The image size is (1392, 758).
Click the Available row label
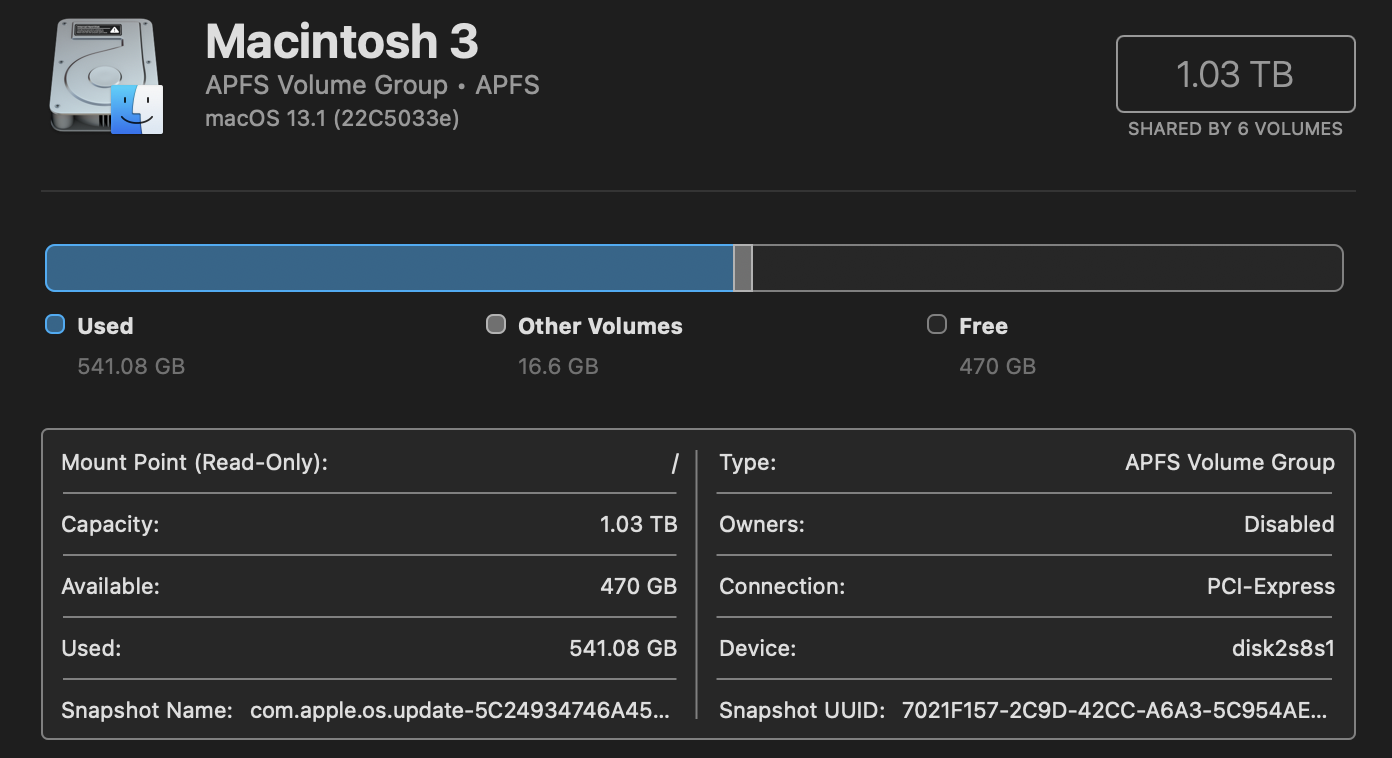pos(110,586)
